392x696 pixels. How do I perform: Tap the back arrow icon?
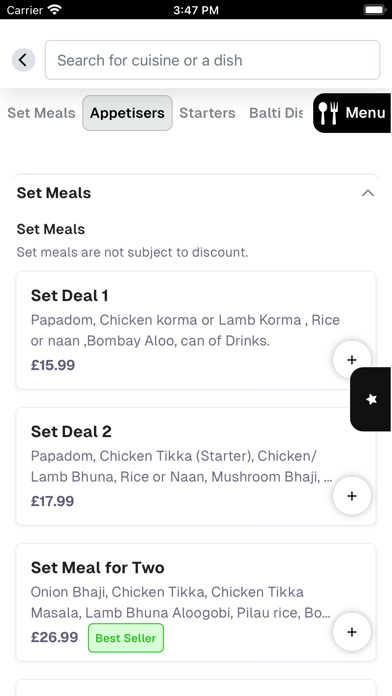click(x=23, y=60)
